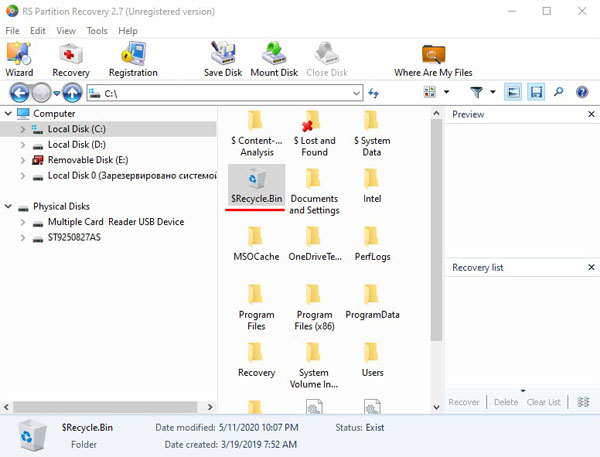600x457 pixels.
Task: Go up one folder level
Action: (72, 93)
